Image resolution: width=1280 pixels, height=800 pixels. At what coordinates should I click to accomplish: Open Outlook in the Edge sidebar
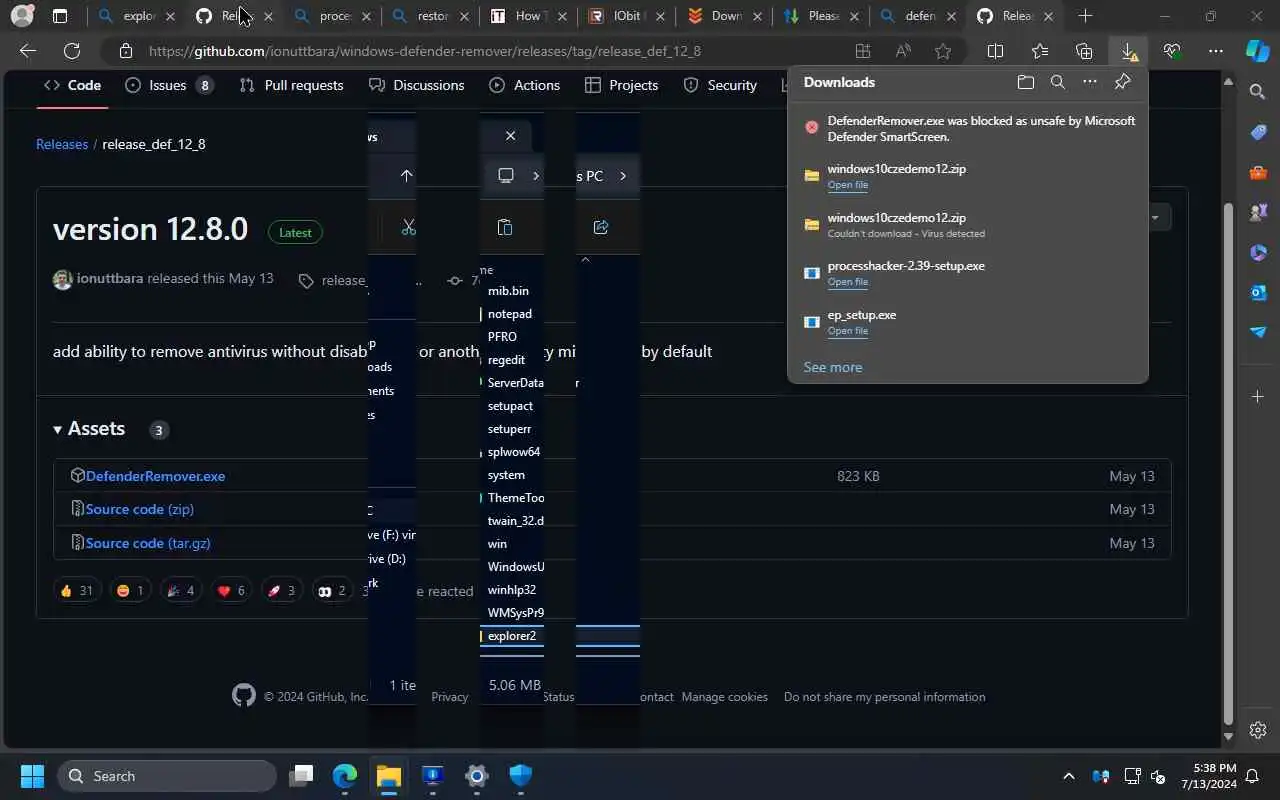click(1258, 292)
